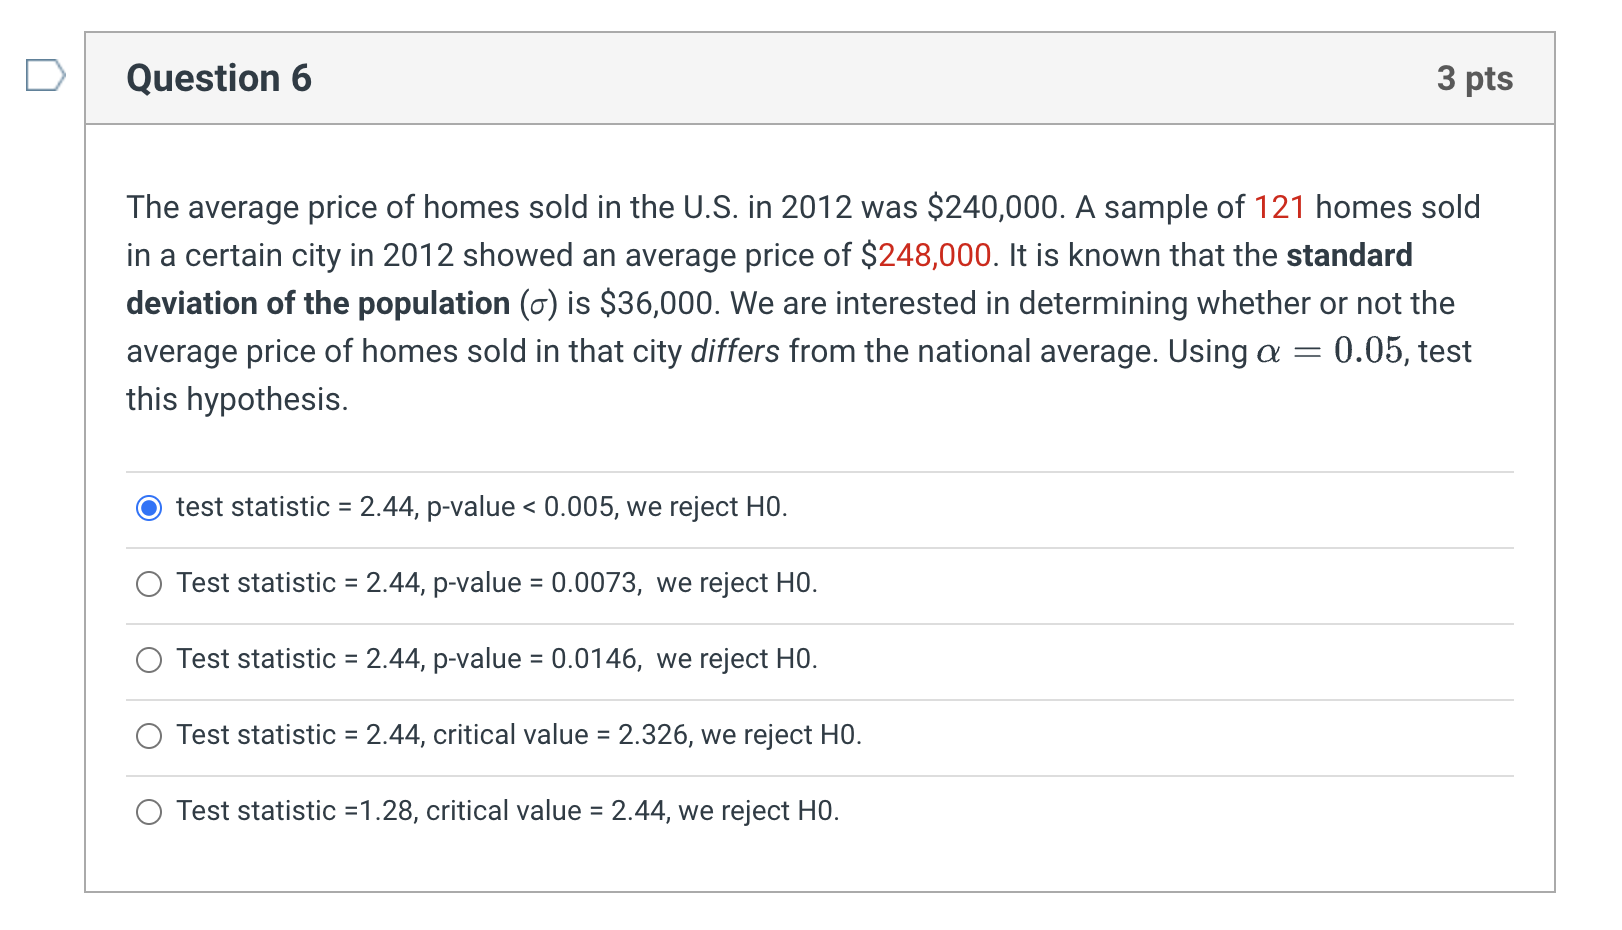Select radio for critical value = 2.326 option
The image size is (1622, 930).
(x=149, y=736)
